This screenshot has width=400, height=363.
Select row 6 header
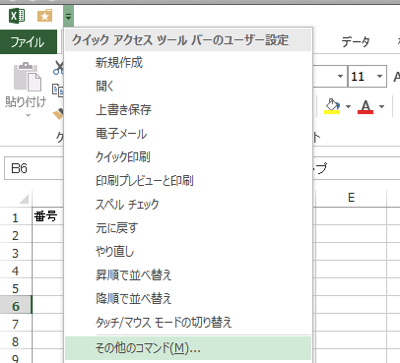click(x=16, y=306)
